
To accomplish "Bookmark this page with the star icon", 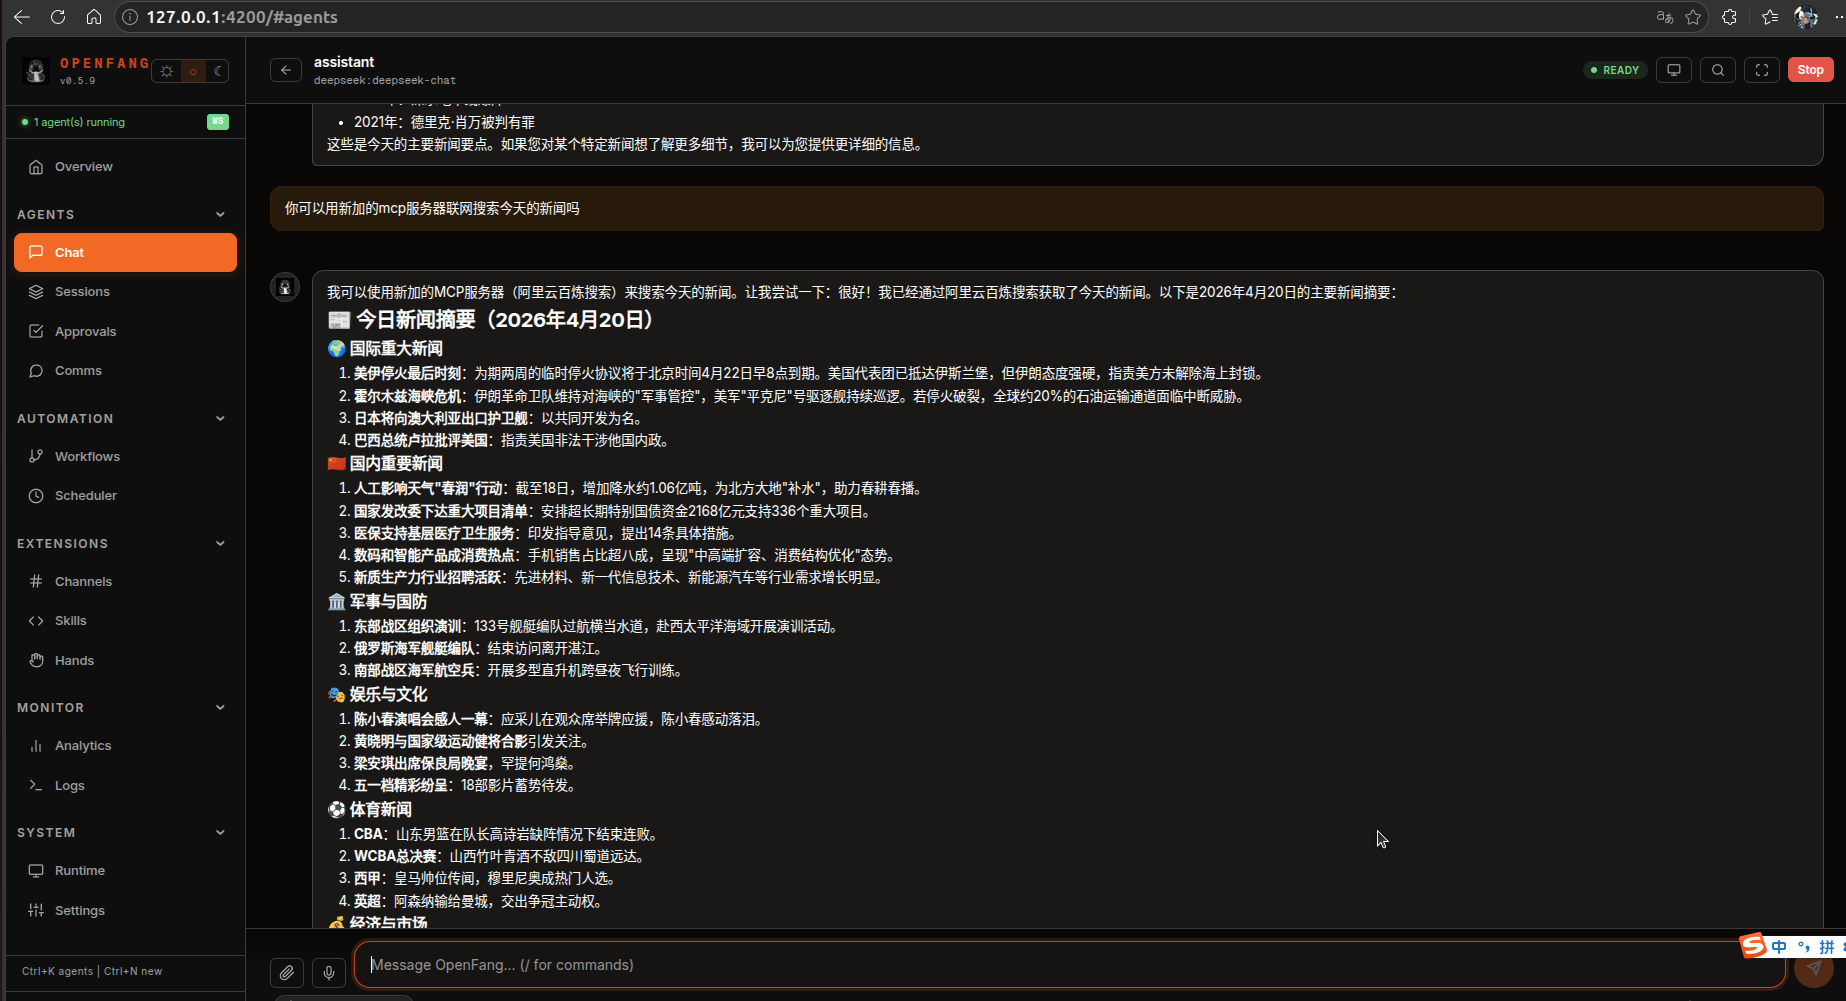I will 1693,17.
